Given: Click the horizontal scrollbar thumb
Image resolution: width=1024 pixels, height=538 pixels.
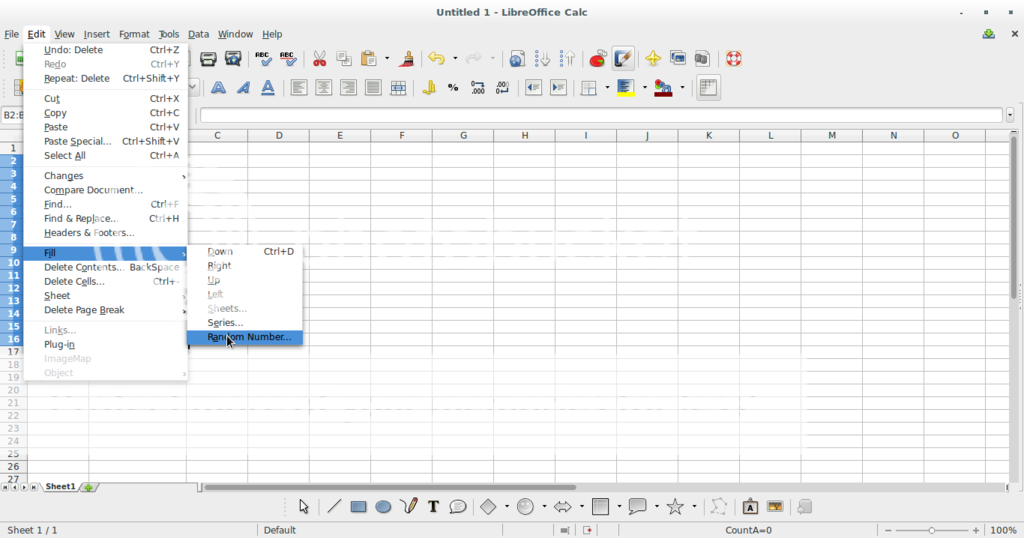Looking at the screenshot, I should pyautogui.click(x=390, y=487).
